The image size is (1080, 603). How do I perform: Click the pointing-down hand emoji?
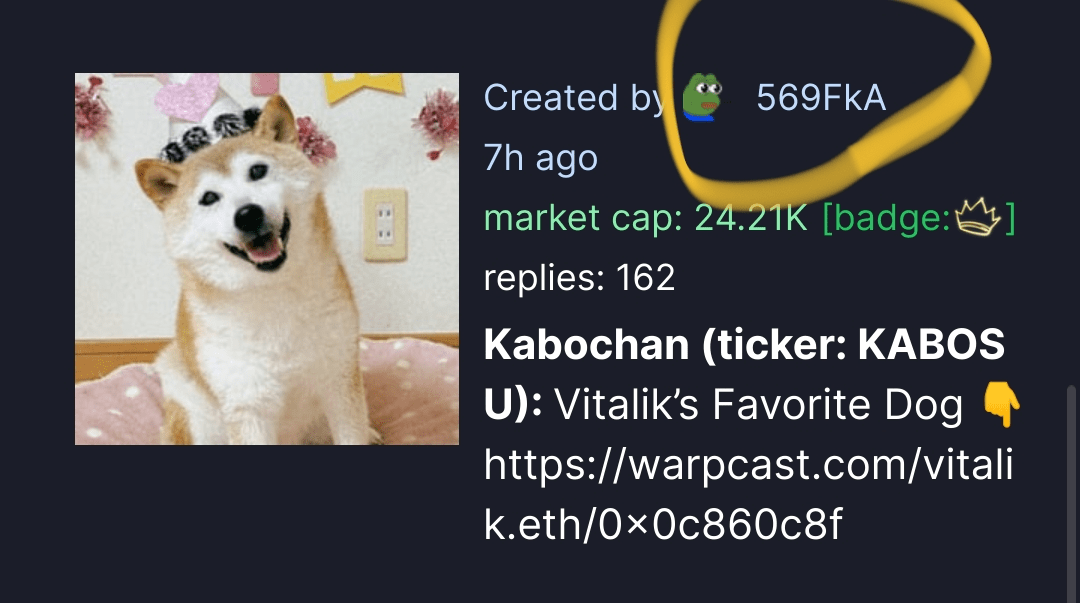click(1002, 405)
